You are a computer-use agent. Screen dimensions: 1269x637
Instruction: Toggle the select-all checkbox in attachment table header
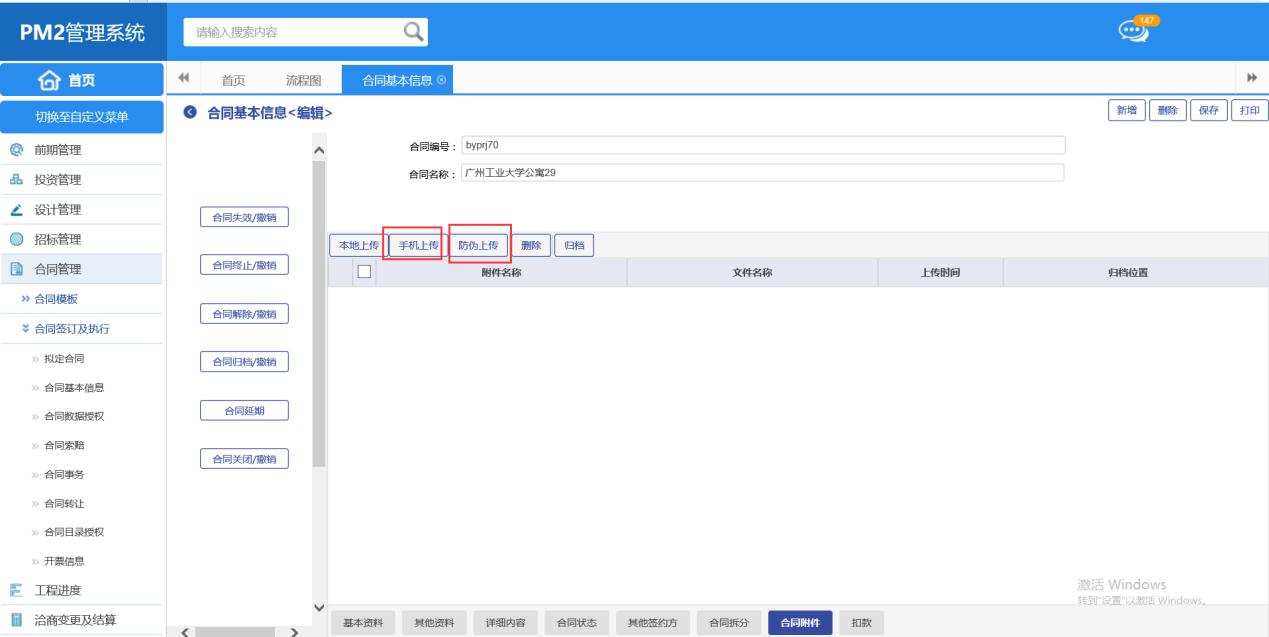364,272
